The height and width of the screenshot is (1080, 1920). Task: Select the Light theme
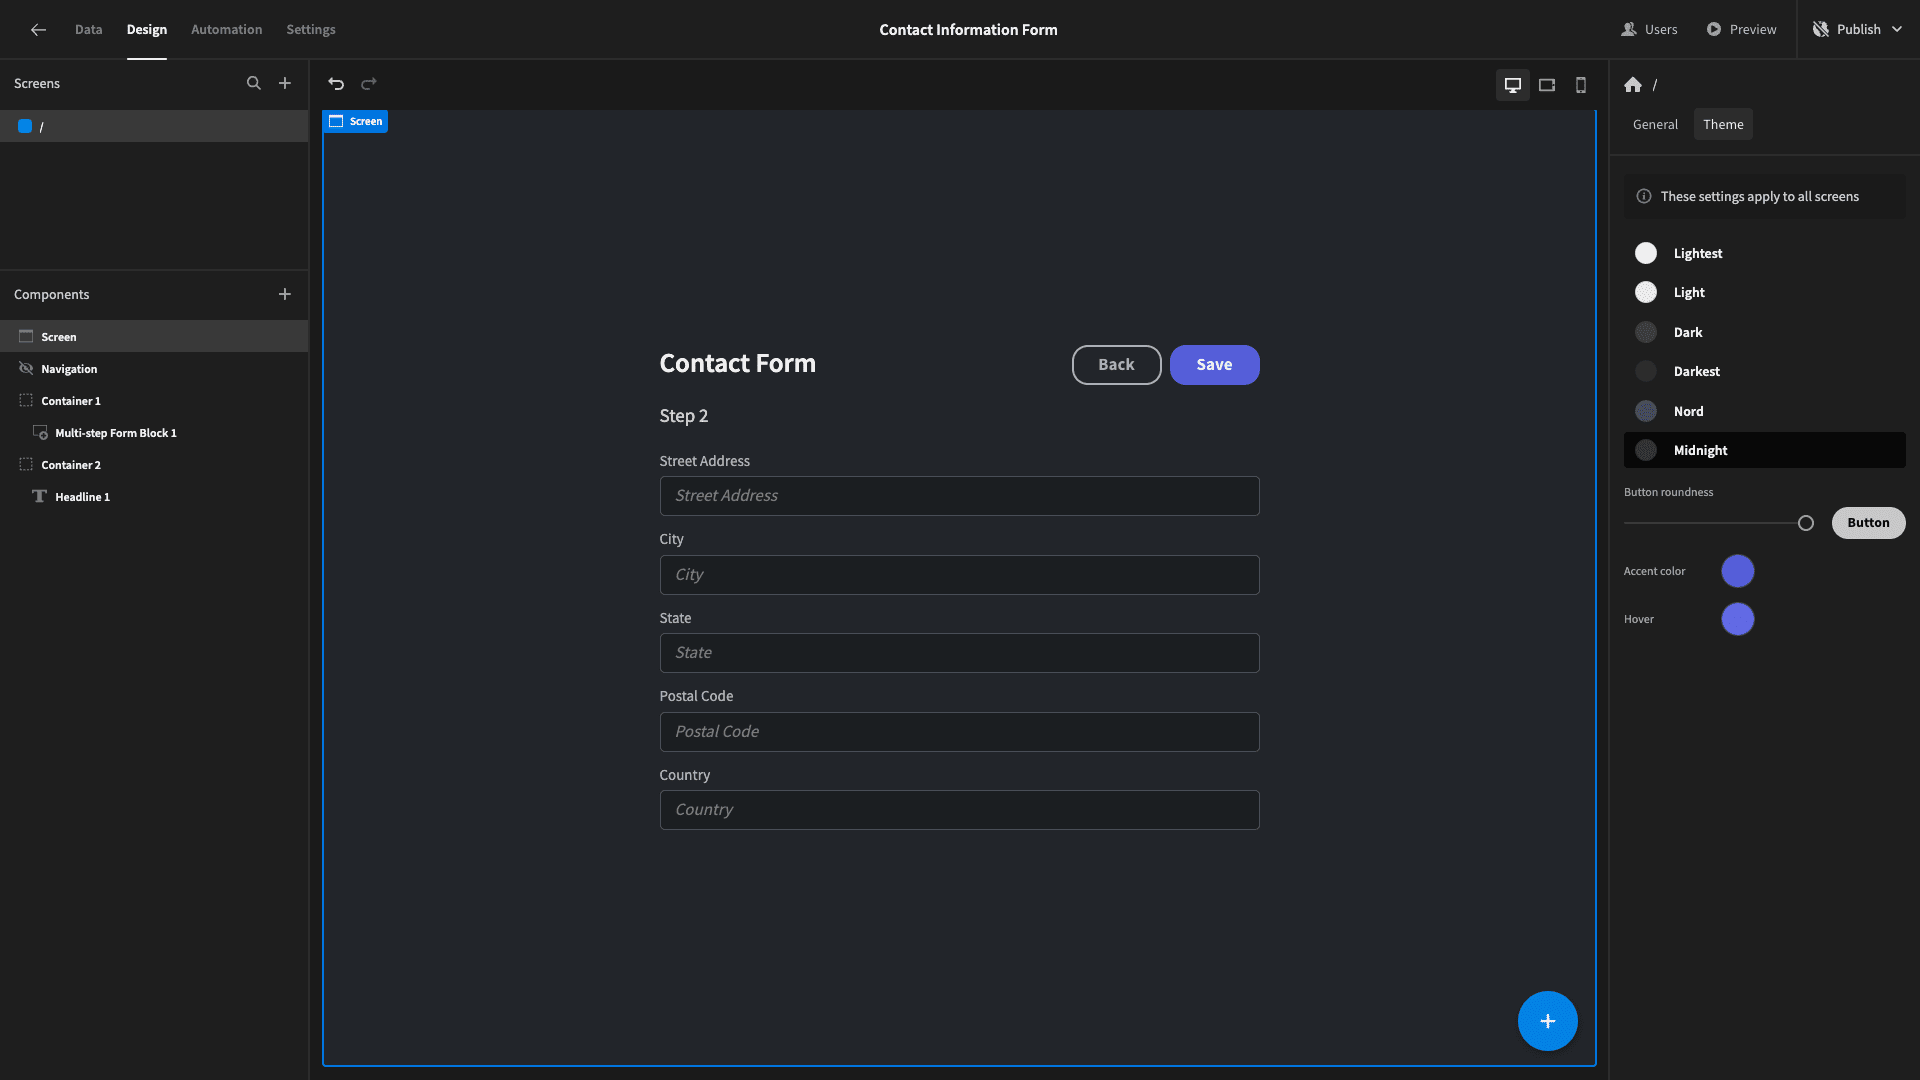click(1765, 292)
